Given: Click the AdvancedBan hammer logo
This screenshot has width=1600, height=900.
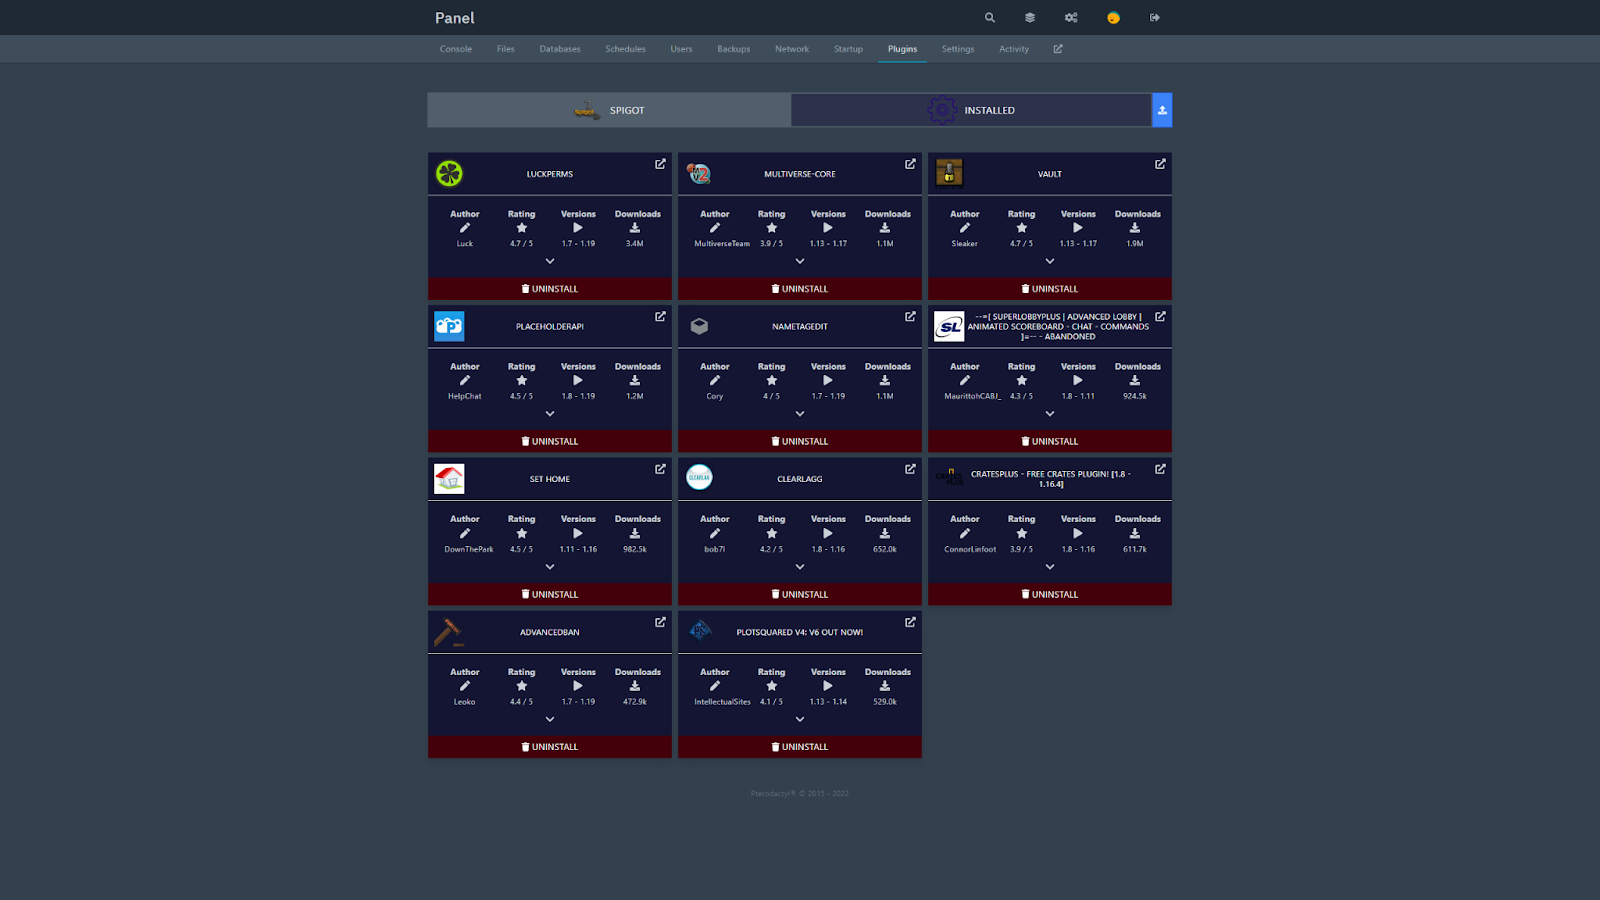Looking at the screenshot, I should pos(448,632).
